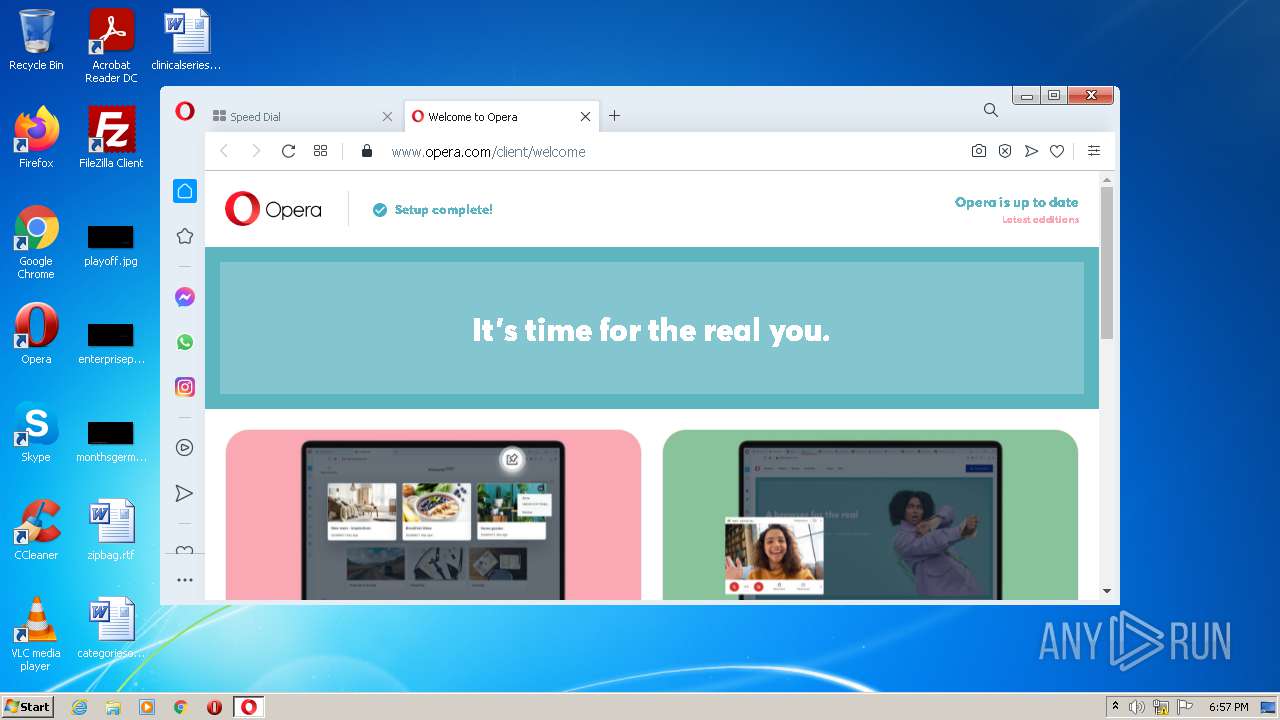Image resolution: width=1280 pixels, height=720 pixels.
Task: Select Acrobat Reader DC desktop shortcut
Action: click(x=111, y=46)
